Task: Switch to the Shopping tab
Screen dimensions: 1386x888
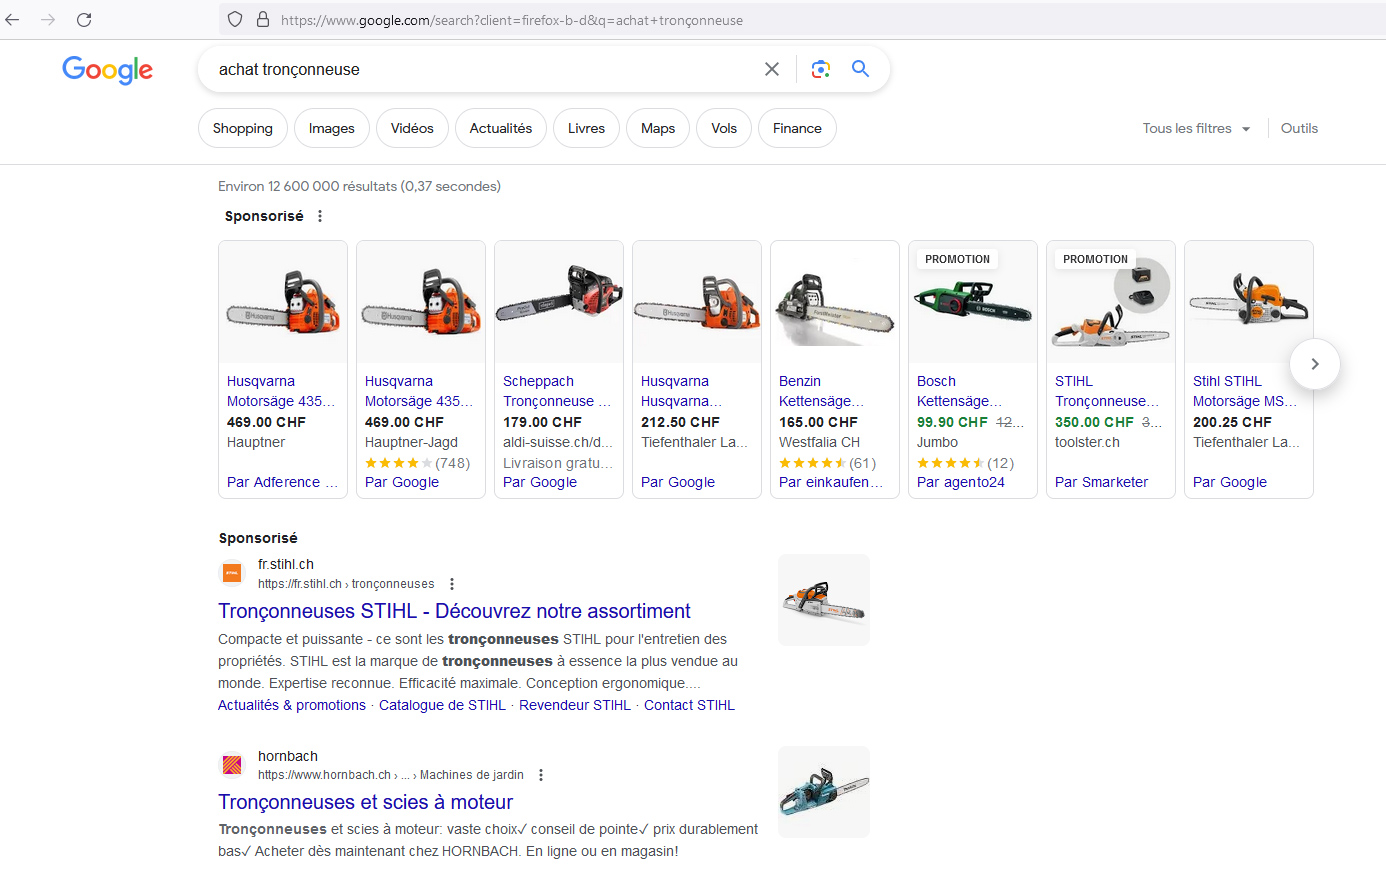Action: [x=243, y=128]
